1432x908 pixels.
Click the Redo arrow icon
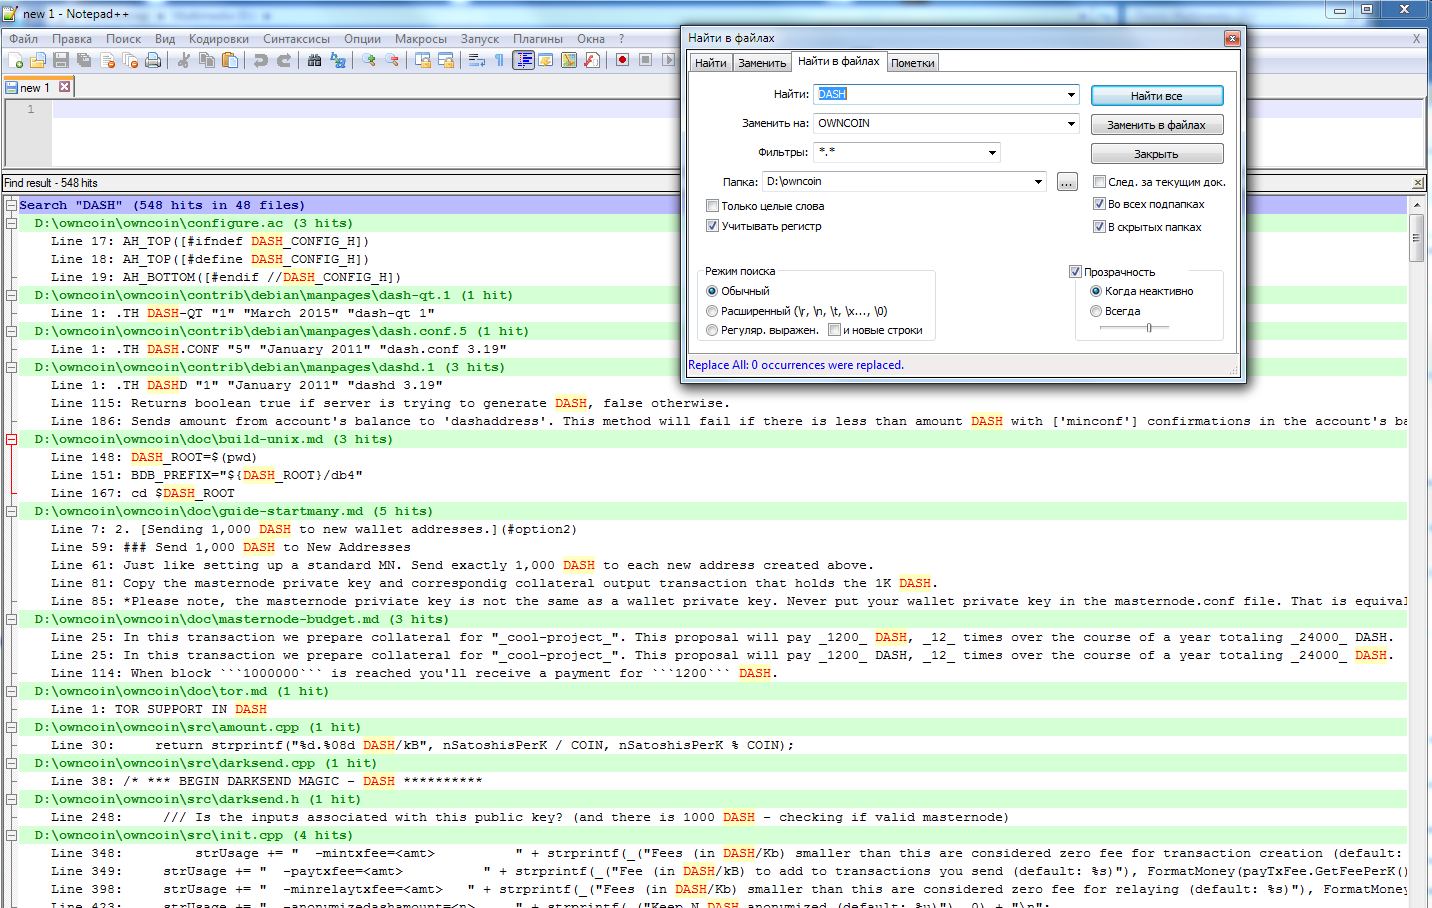point(284,60)
